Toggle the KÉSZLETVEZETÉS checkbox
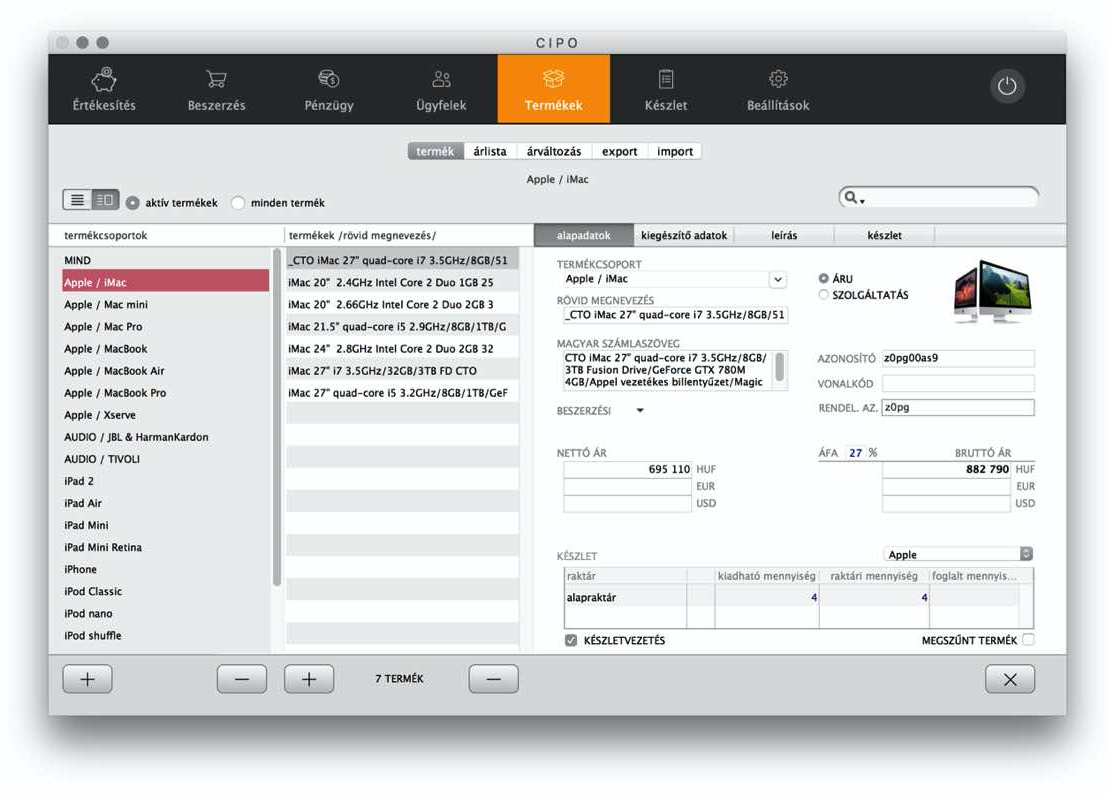This screenshot has height=796, width=1108. point(571,640)
